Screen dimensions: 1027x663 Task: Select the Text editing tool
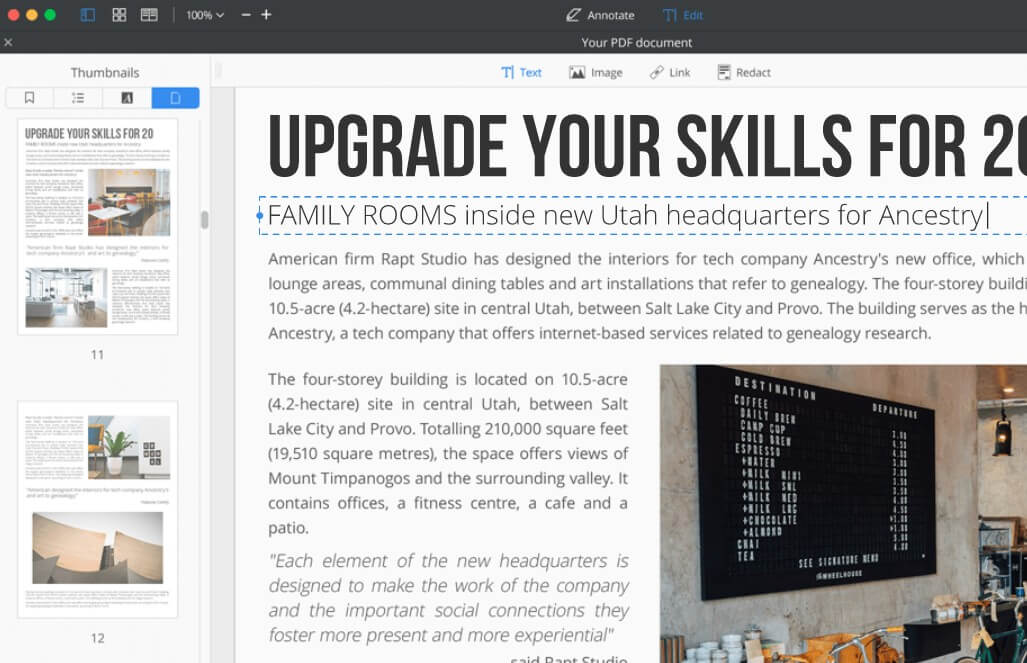coord(521,72)
